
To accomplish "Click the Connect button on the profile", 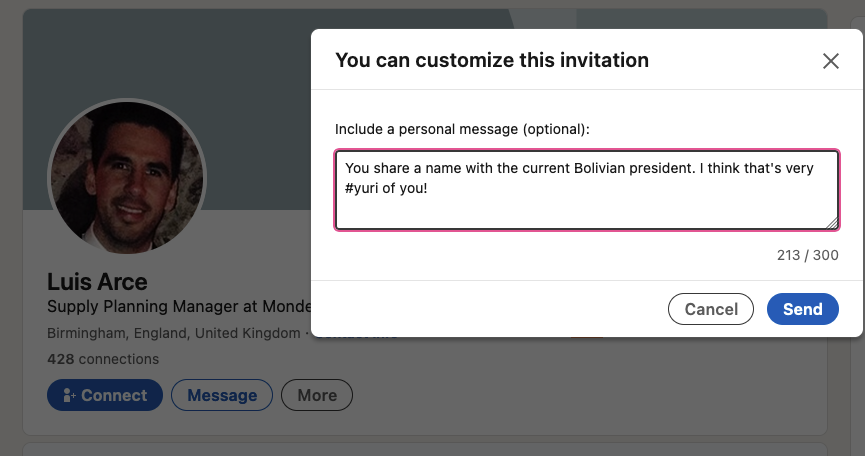I will 105,395.
